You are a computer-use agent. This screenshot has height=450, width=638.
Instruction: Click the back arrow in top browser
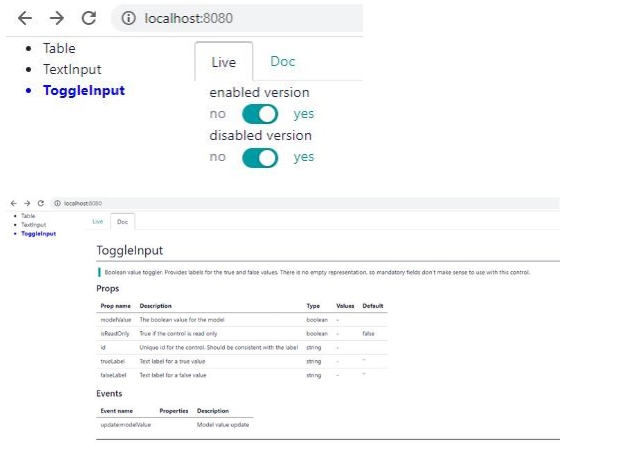[x=25, y=18]
